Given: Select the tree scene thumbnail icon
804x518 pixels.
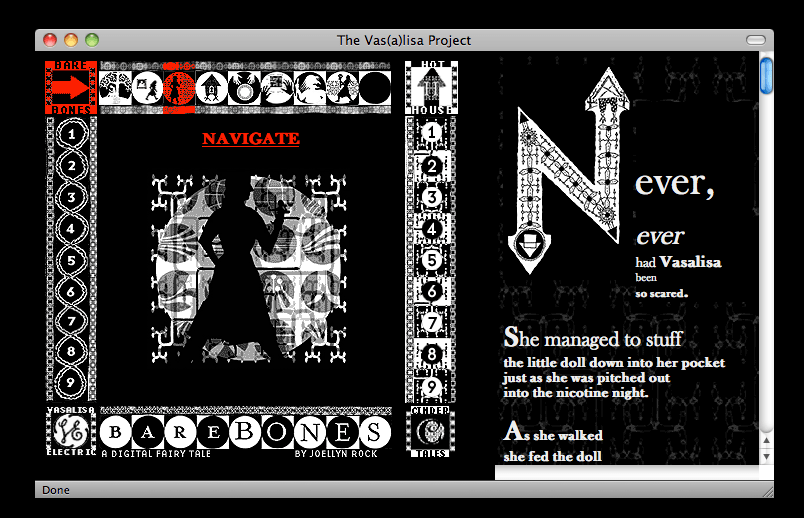Looking at the screenshot, I should point(116,87).
